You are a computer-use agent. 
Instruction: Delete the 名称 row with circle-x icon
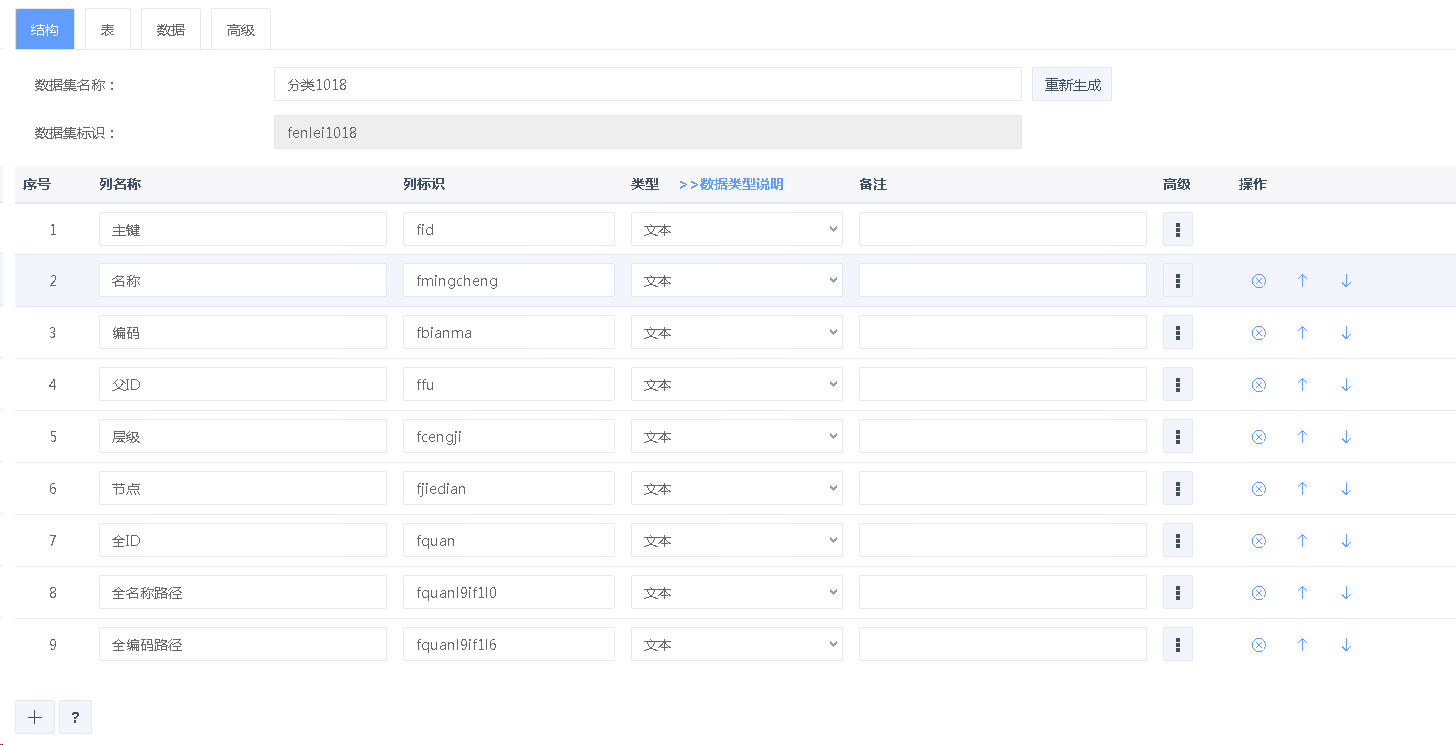coord(1258,281)
